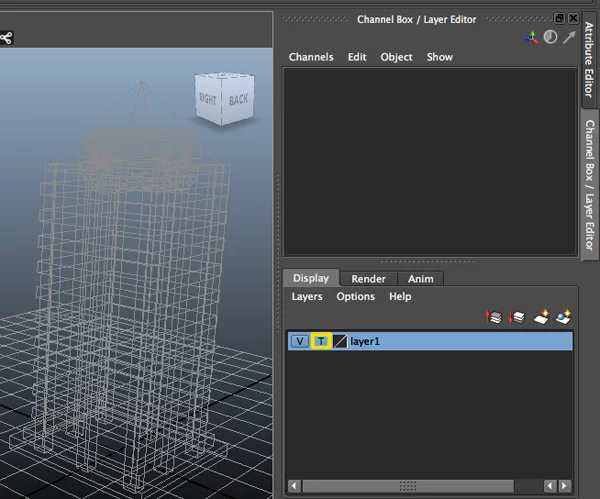The image size is (600, 499).
Task: Switch to the Render layer tab
Action: pos(368,279)
